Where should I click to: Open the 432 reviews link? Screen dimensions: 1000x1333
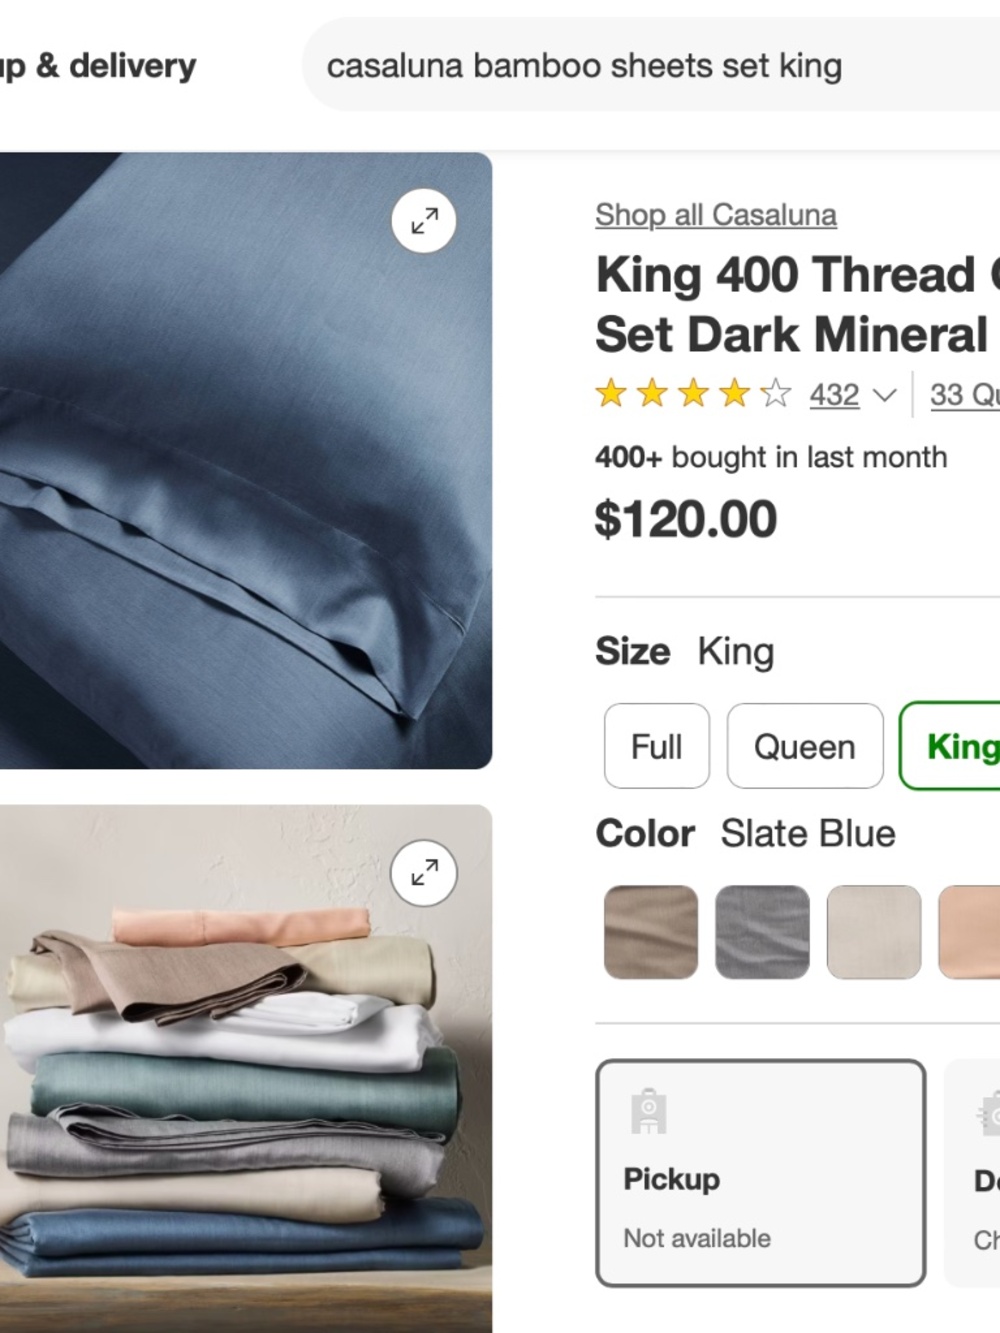[x=834, y=395]
